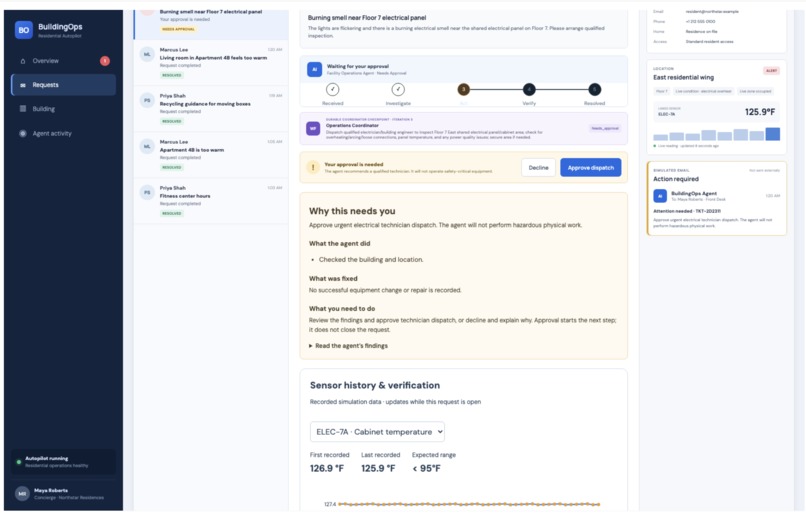Click ML avatar beside Apartment 4B is too warm
Screen dimensions: 806x517
pyautogui.click(x=147, y=146)
